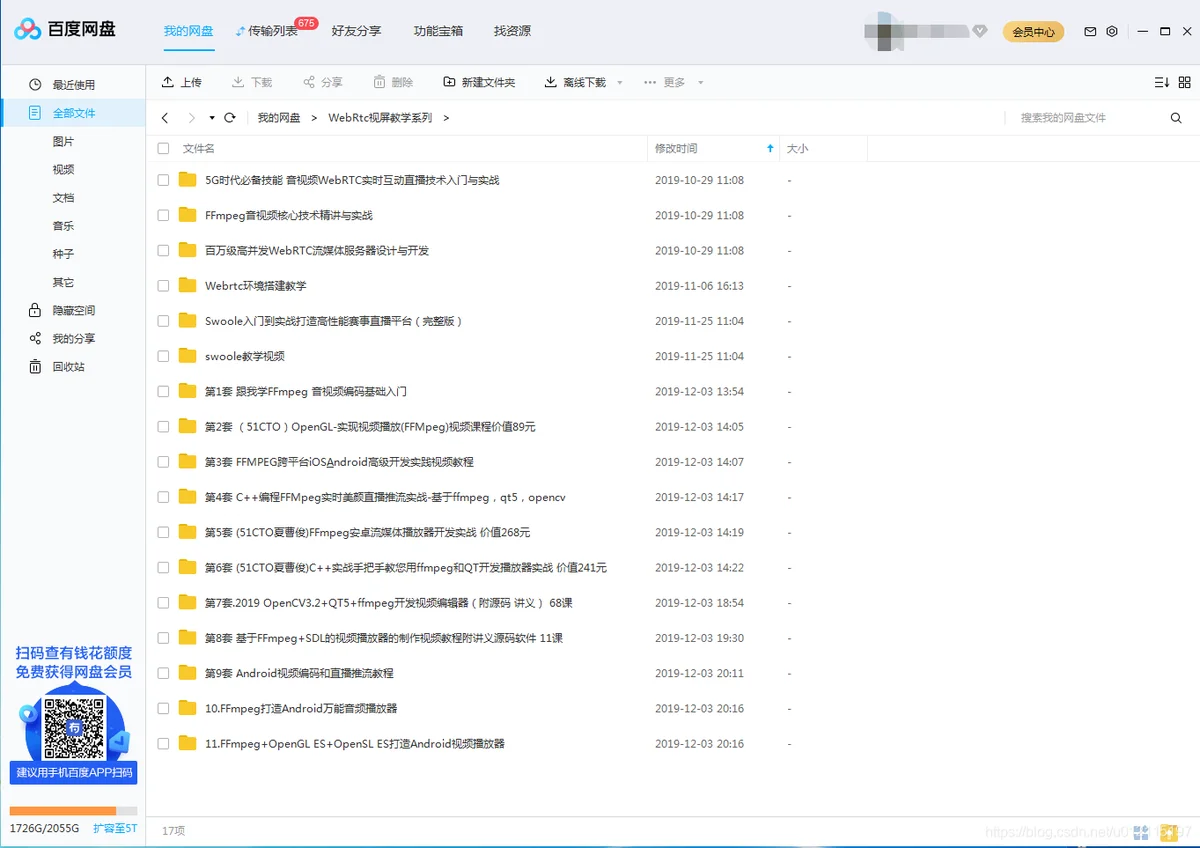Open the sort order icon
The height and width of the screenshot is (848, 1200).
pyautogui.click(x=1161, y=82)
